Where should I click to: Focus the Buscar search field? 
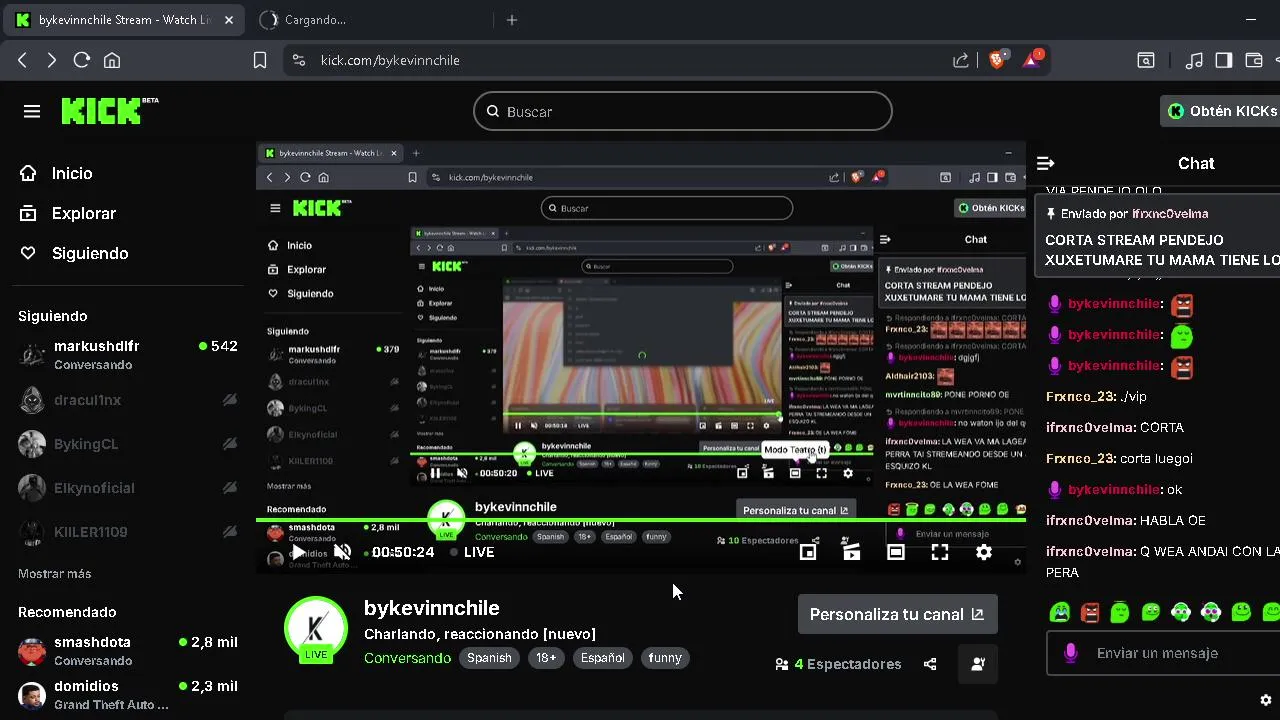tap(683, 111)
